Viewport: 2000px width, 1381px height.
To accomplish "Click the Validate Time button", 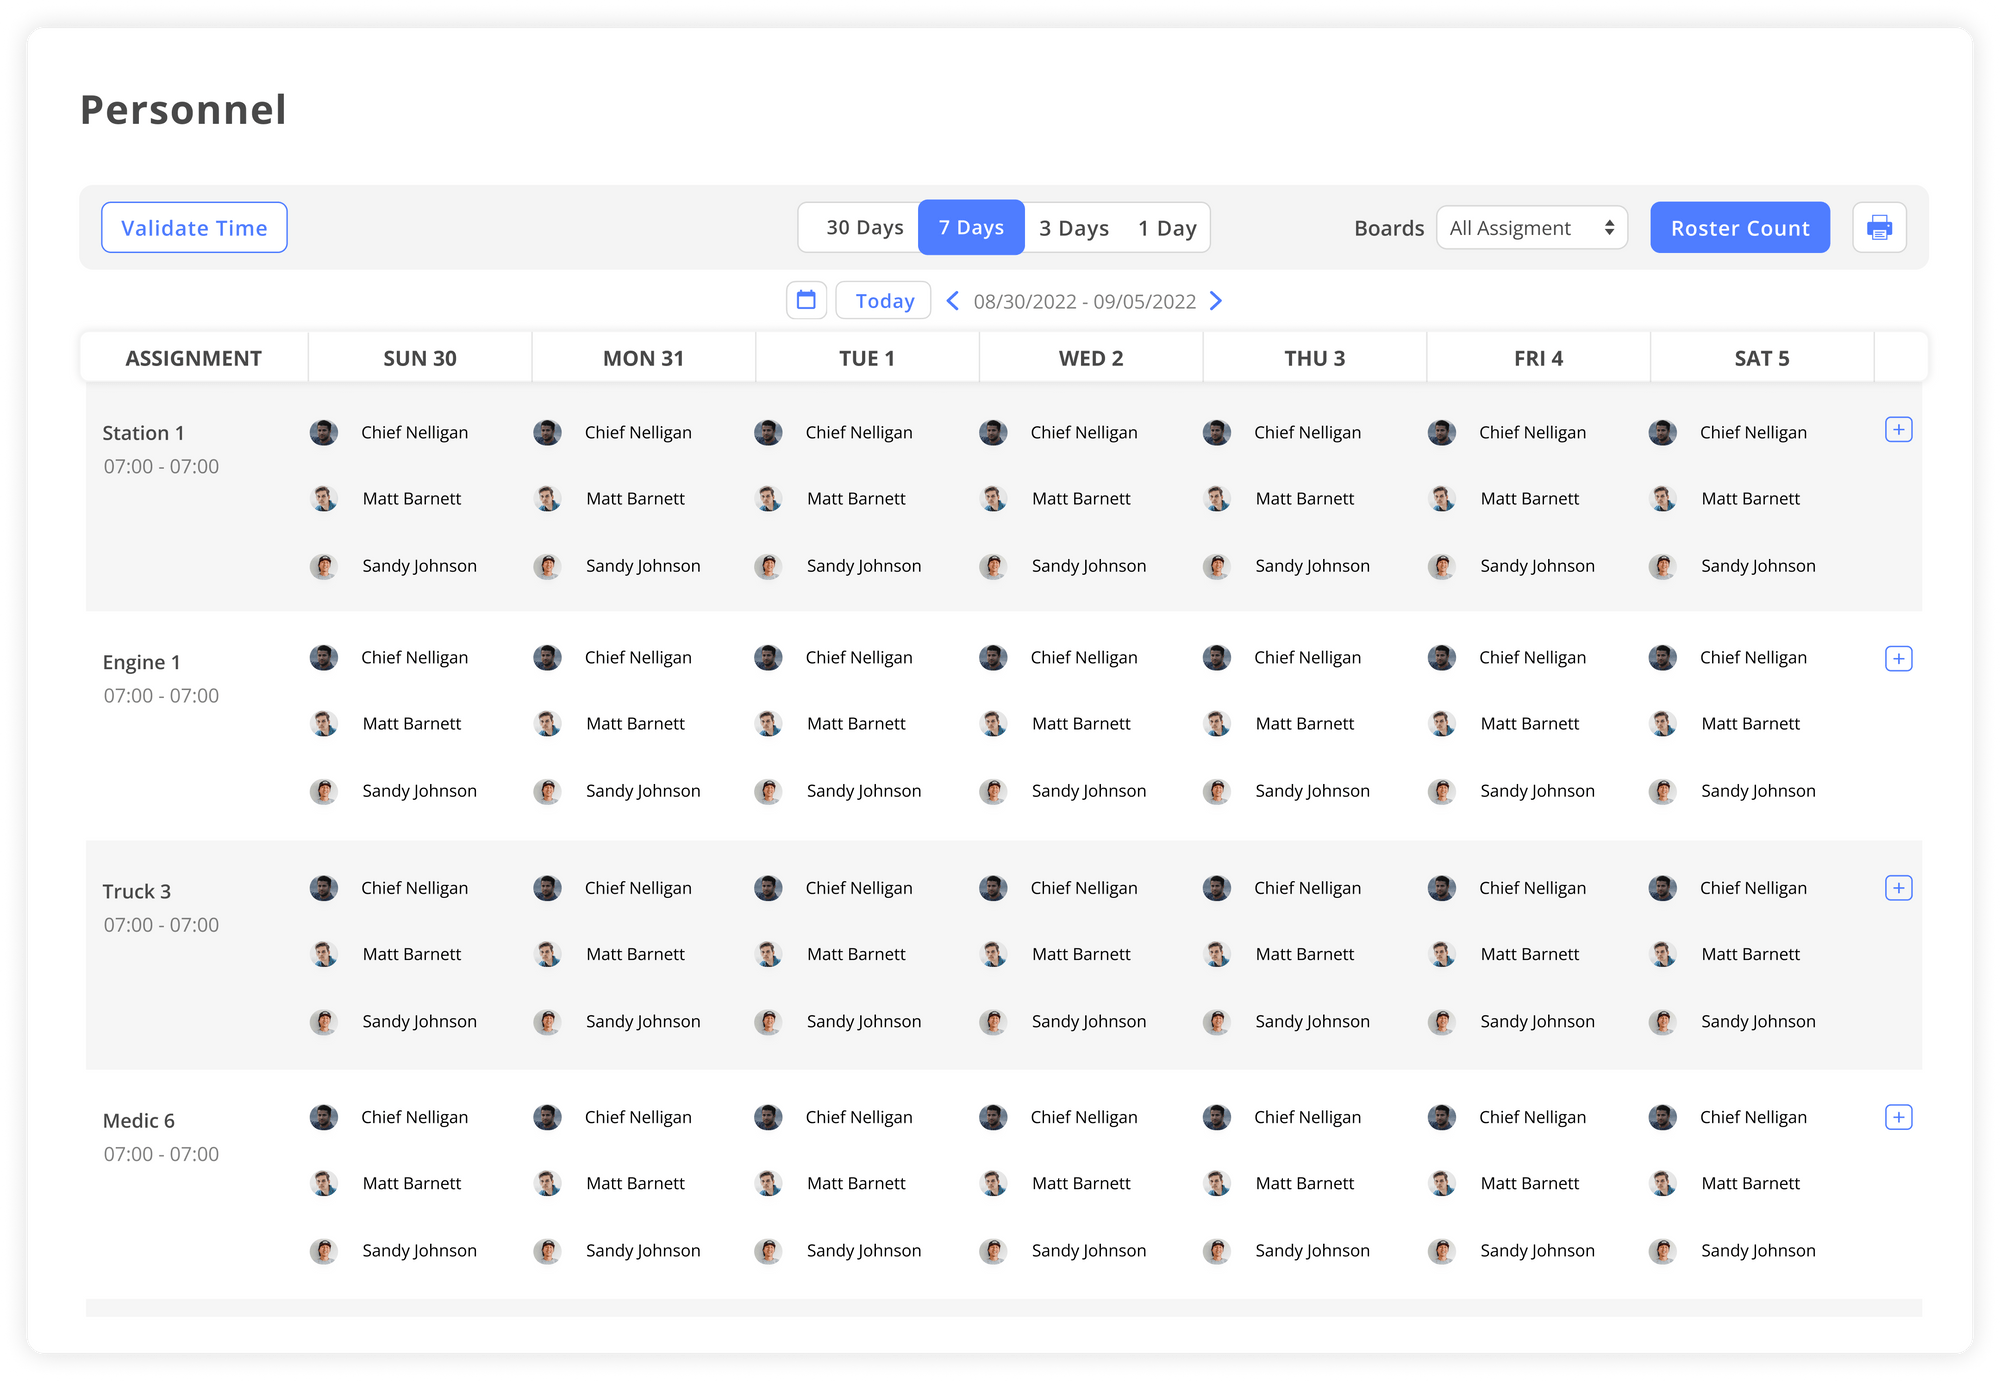I will (x=194, y=227).
